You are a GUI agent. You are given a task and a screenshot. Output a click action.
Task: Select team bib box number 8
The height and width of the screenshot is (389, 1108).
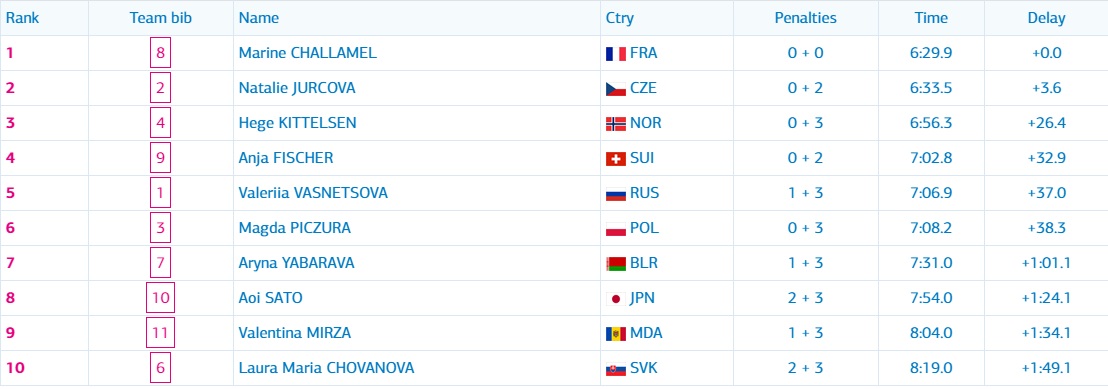coord(160,53)
